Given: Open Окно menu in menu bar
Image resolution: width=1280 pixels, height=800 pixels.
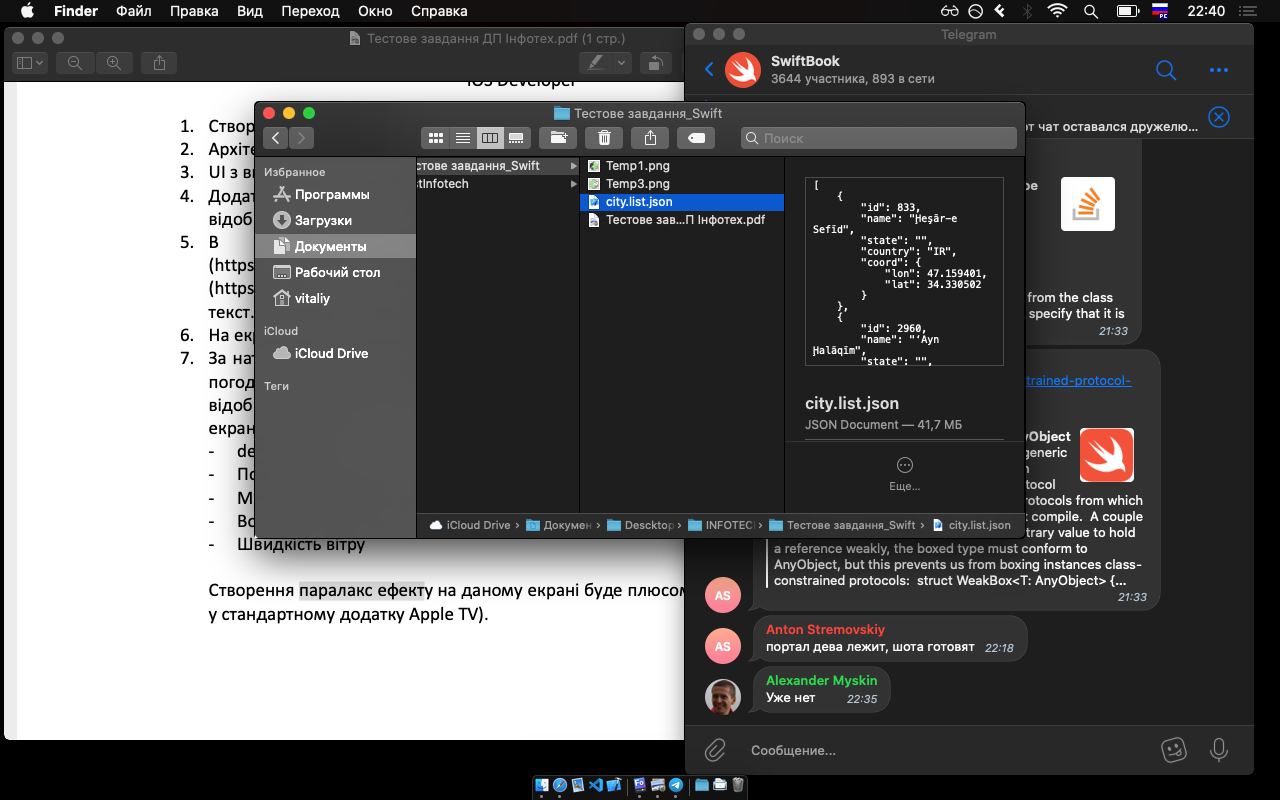Looking at the screenshot, I should point(375,11).
